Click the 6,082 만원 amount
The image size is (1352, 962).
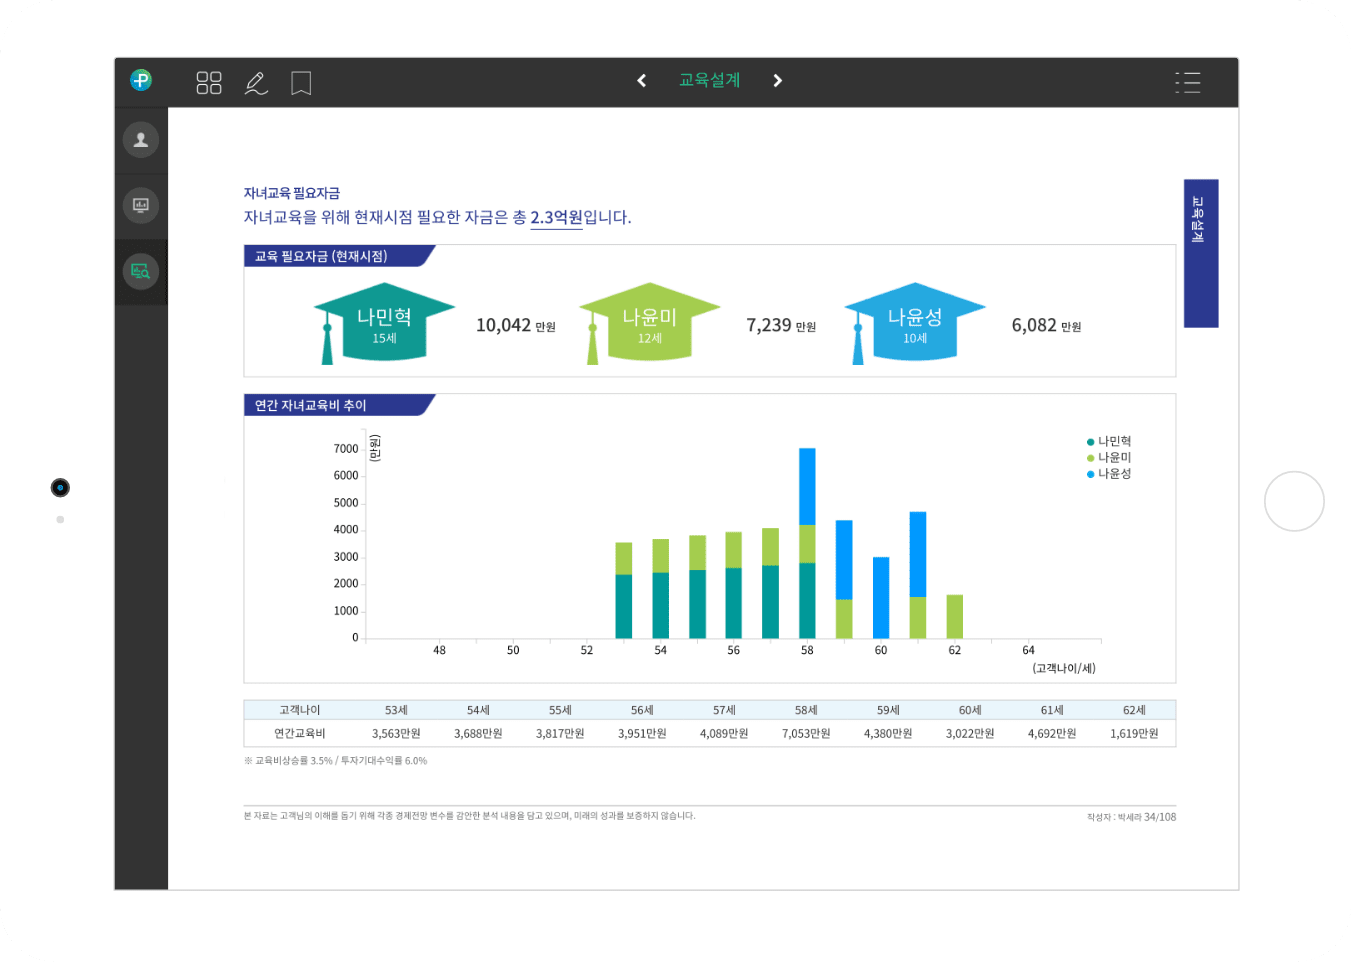pyautogui.click(x=1046, y=325)
